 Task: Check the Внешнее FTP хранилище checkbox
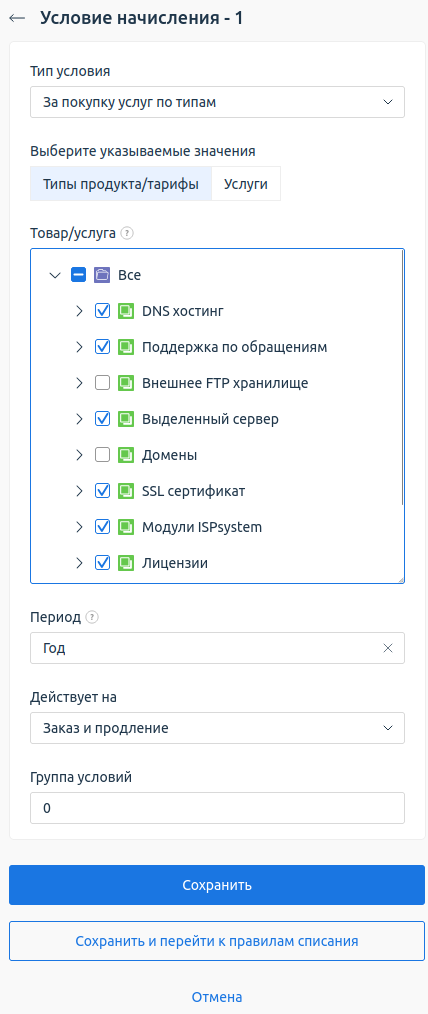click(102, 383)
